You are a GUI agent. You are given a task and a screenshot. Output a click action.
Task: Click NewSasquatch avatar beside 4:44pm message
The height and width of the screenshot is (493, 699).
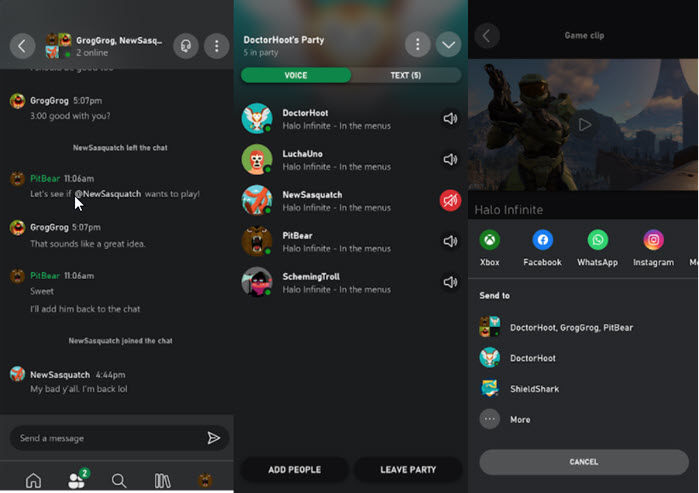click(17, 374)
